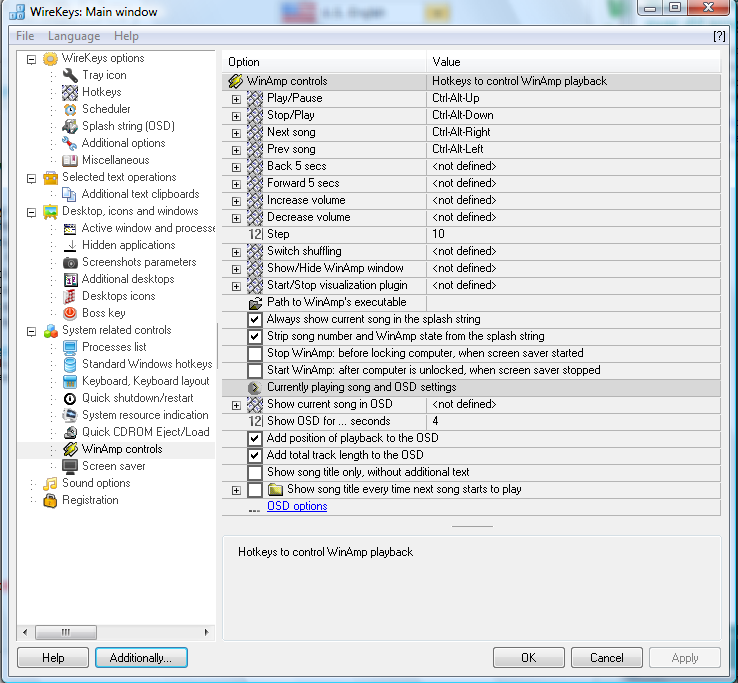Viewport: 738px width, 683px height.
Task: Check Show song title only option
Action: 255,472
